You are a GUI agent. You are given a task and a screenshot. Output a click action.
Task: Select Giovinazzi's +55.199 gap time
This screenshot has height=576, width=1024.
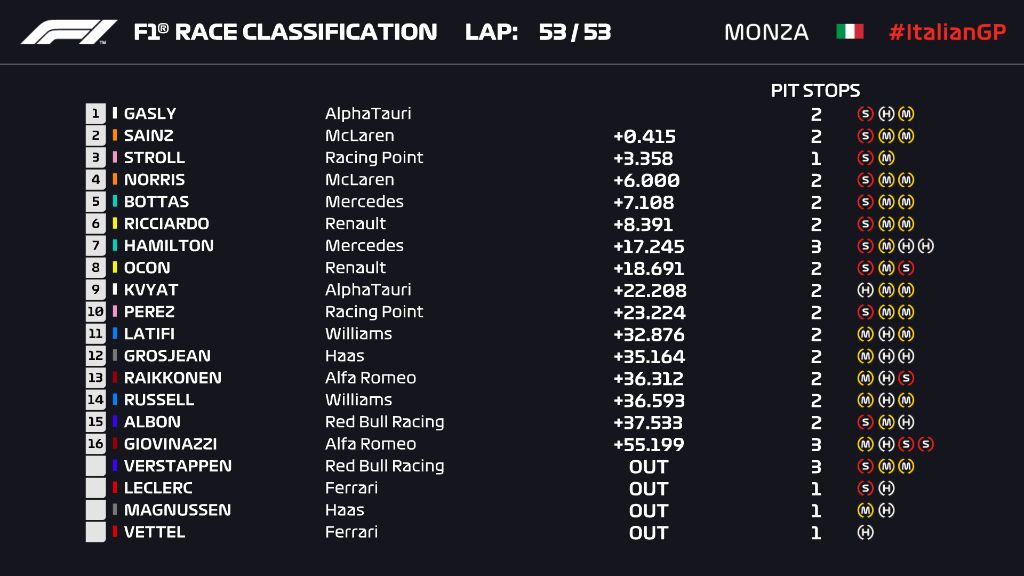[648, 444]
